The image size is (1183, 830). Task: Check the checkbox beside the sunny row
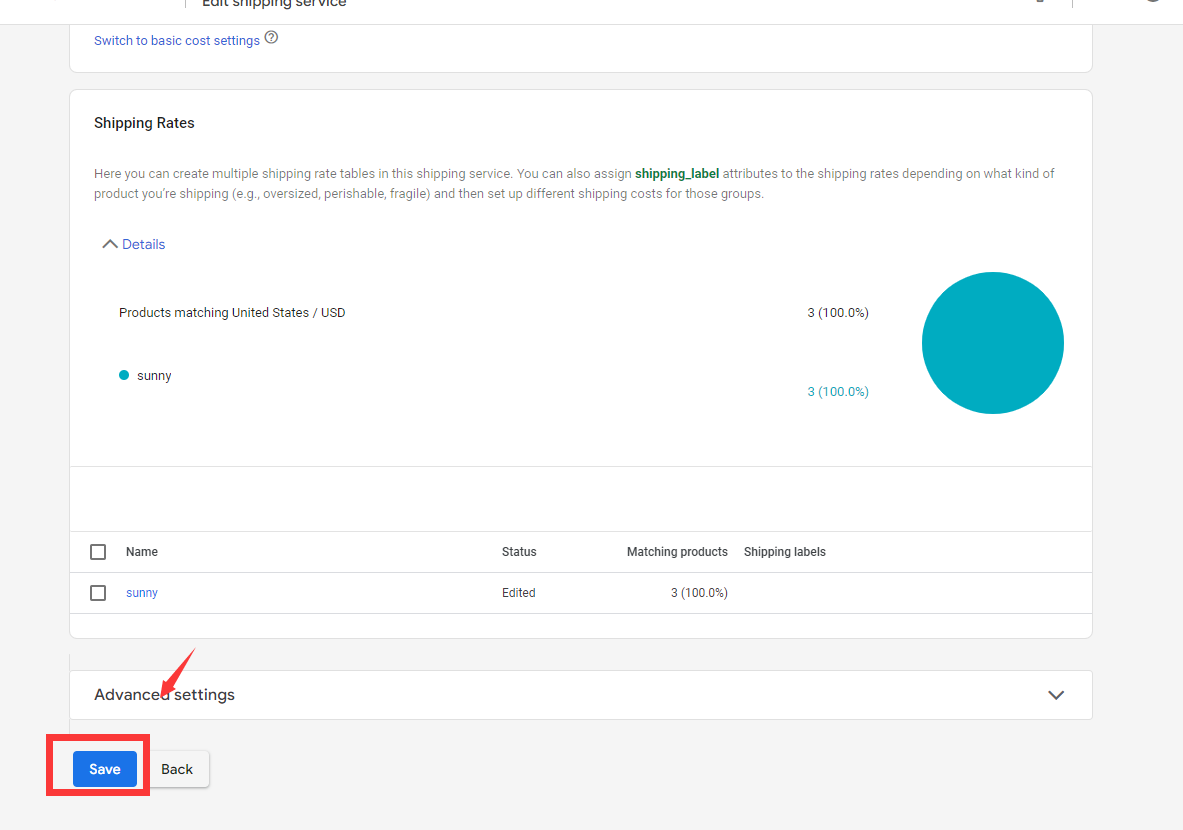(97, 592)
